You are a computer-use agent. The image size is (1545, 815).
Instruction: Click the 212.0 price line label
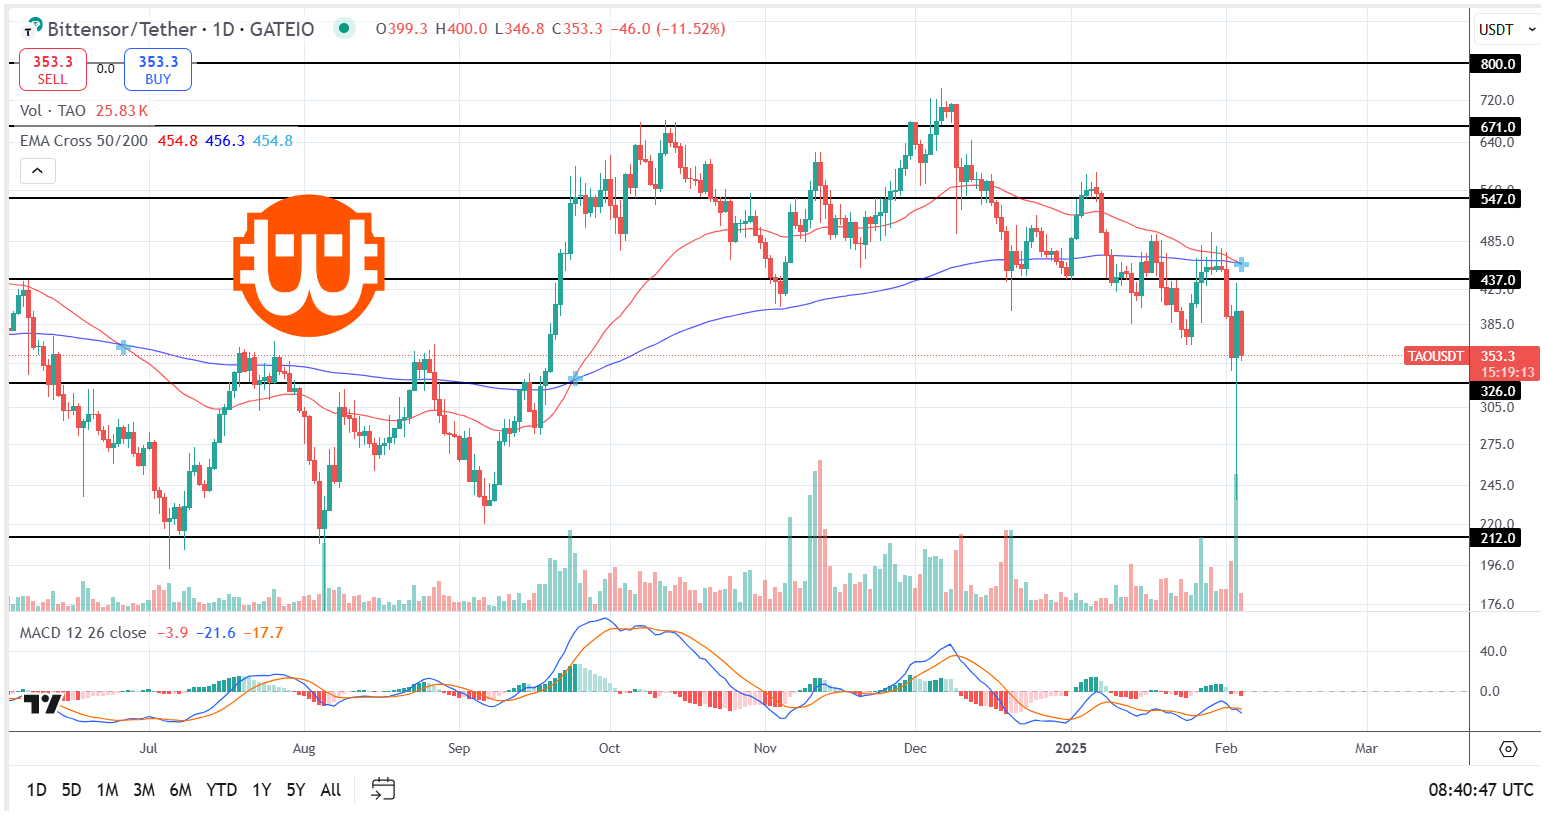coord(1496,538)
